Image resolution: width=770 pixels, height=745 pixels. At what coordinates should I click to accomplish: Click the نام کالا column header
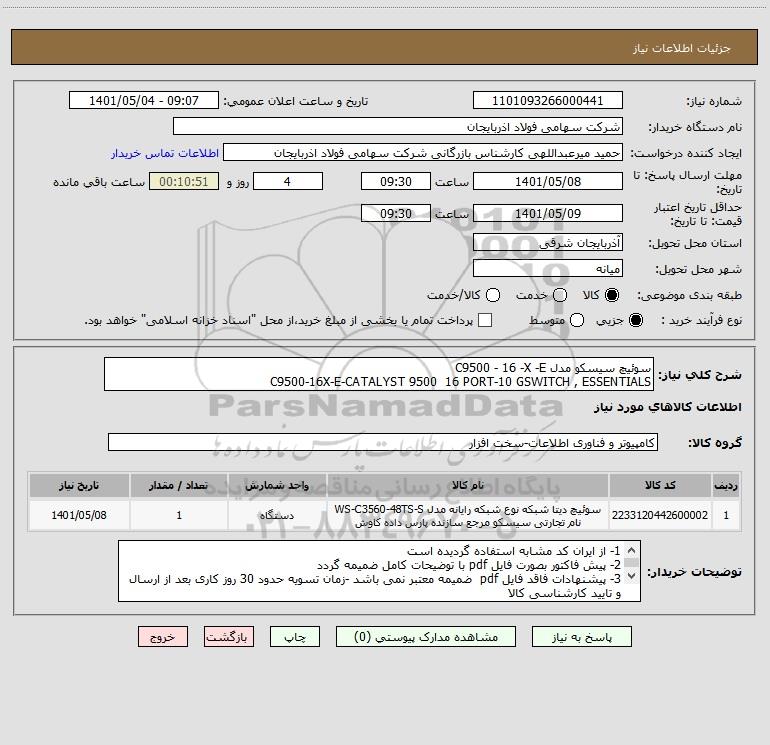tap(468, 486)
